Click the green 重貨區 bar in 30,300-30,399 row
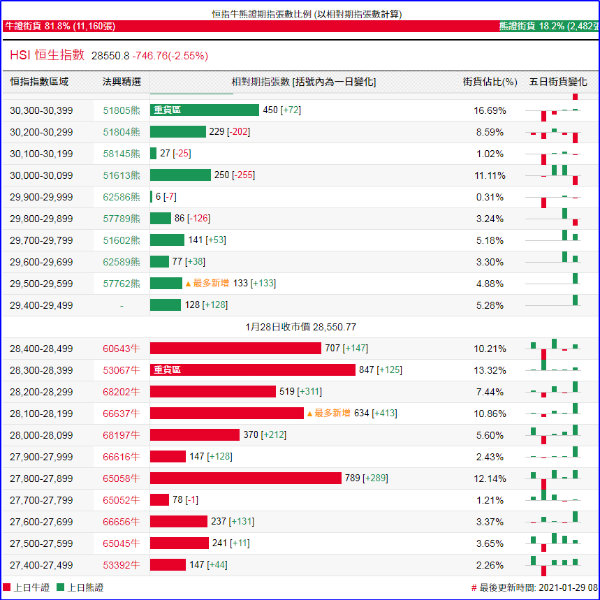Screen dimensions: 600x600 [204, 110]
